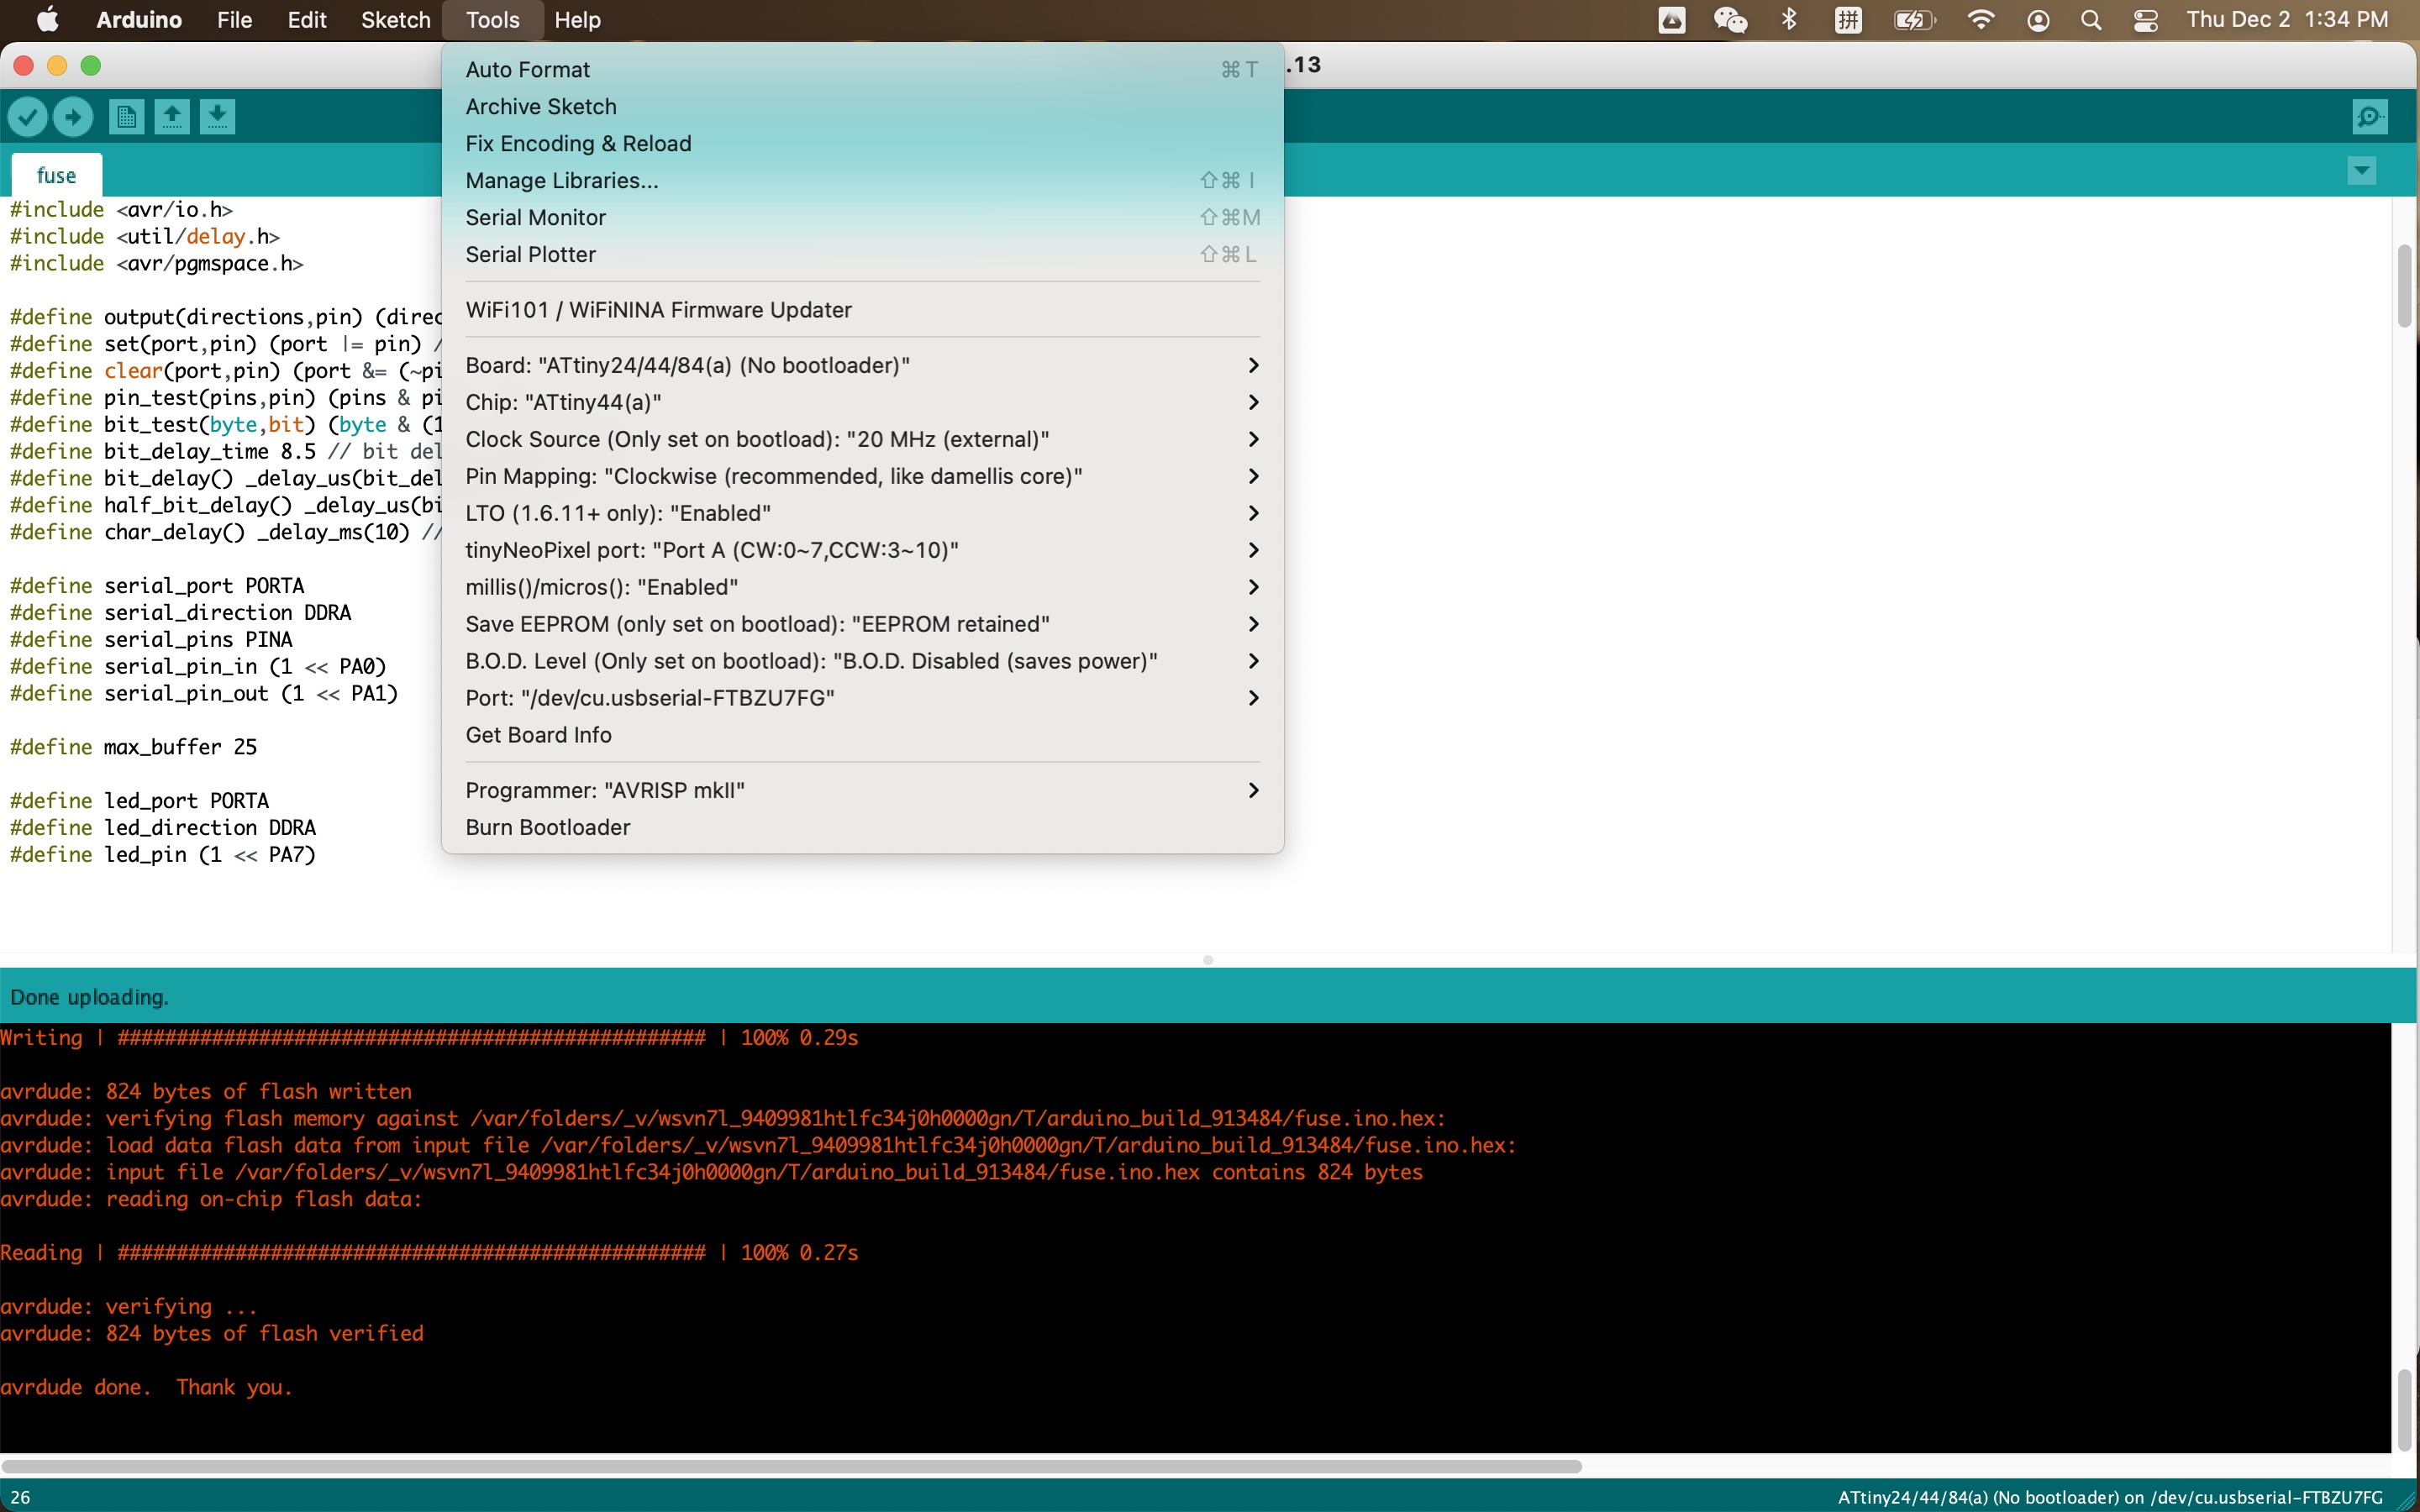Image resolution: width=2420 pixels, height=1512 pixels.
Task: Open the Edit menu
Action: tap(307, 20)
